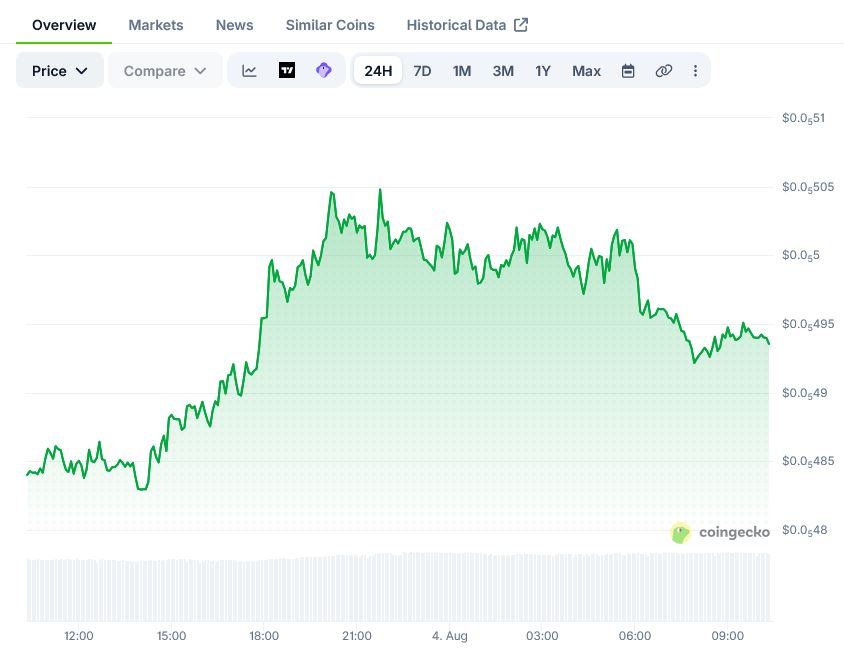Screen dimensions: 844x649
Task: Copy chart link via chain icon
Action: pyautogui.click(x=664, y=70)
